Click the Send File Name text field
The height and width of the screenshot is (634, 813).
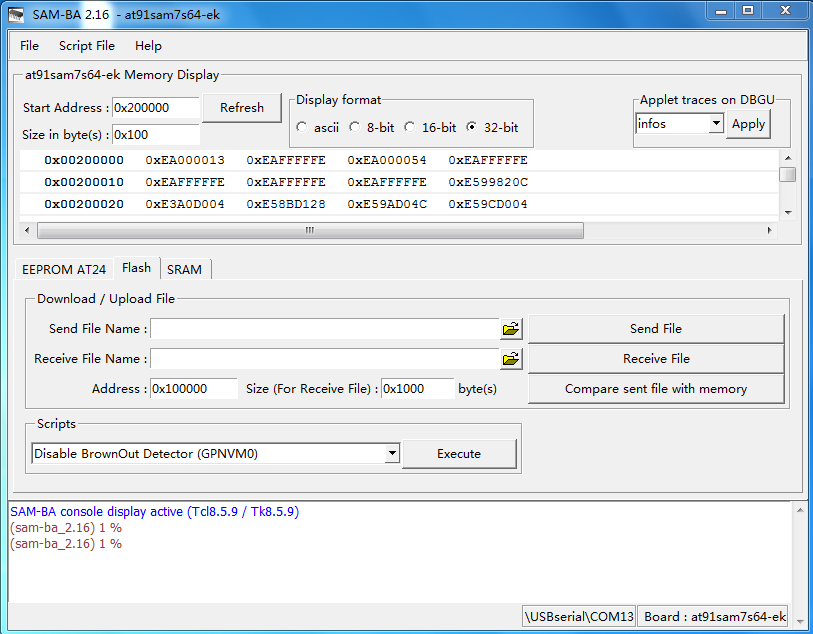point(325,329)
